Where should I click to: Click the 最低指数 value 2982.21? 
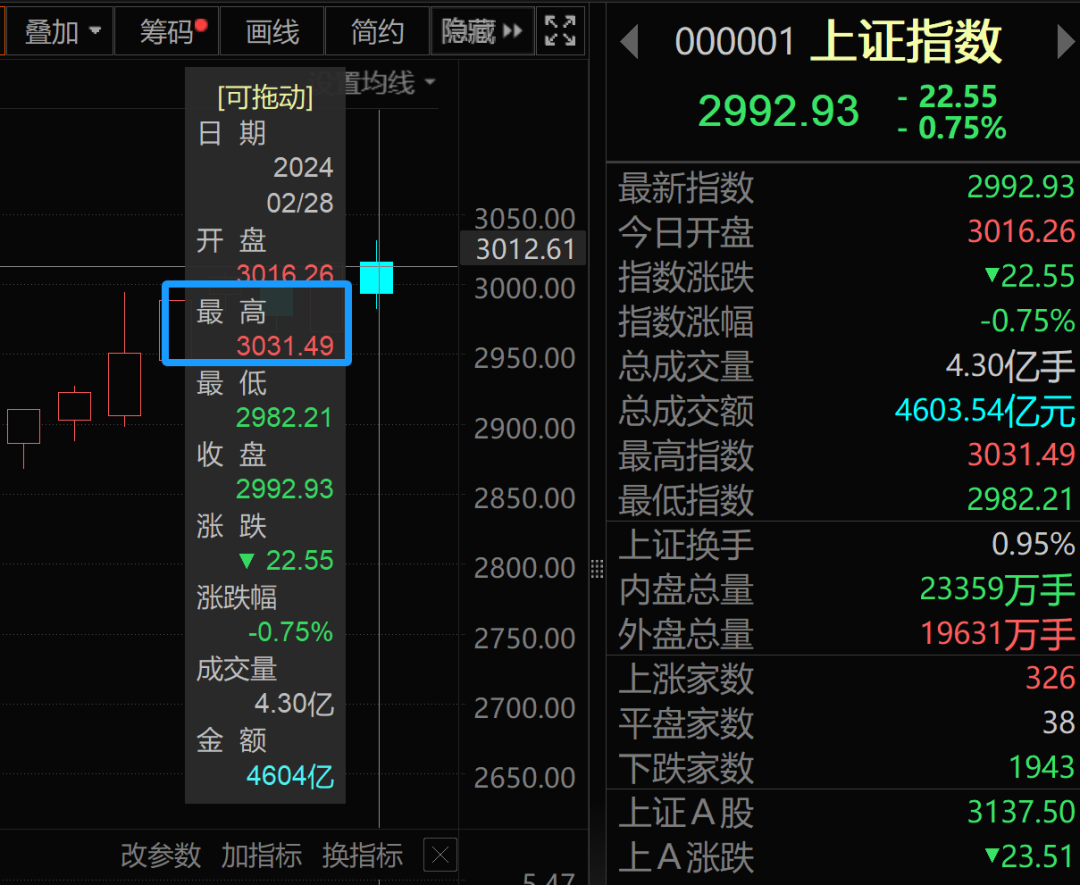1021,500
